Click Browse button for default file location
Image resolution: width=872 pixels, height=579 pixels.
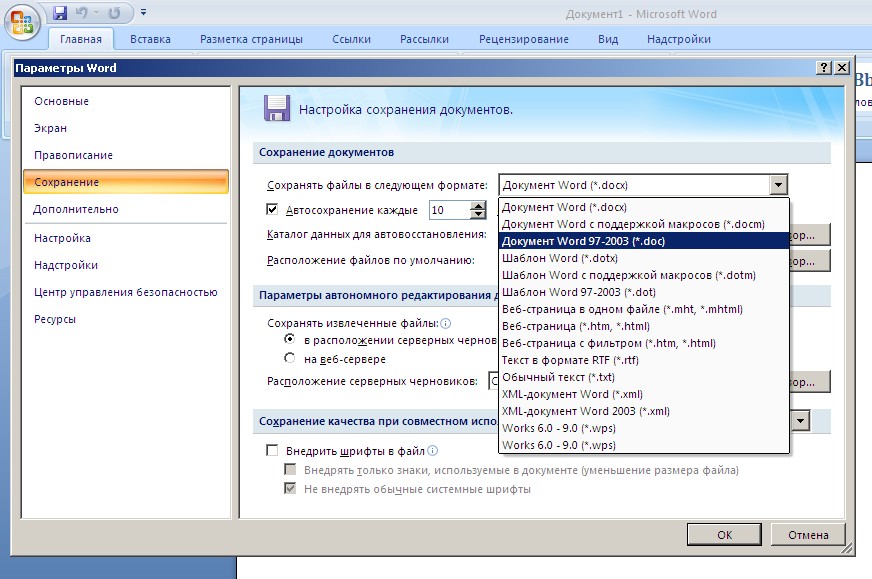point(810,260)
